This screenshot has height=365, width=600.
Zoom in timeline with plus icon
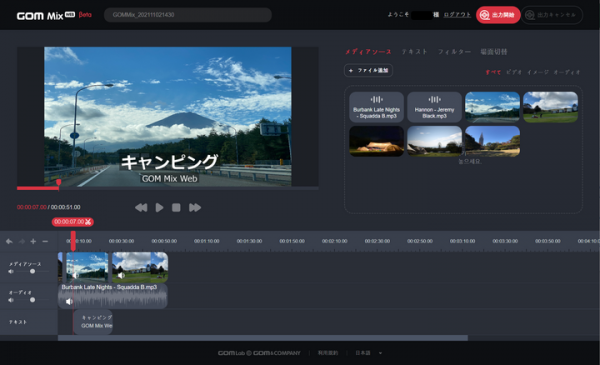pyautogui.click(x=33, y=241)
